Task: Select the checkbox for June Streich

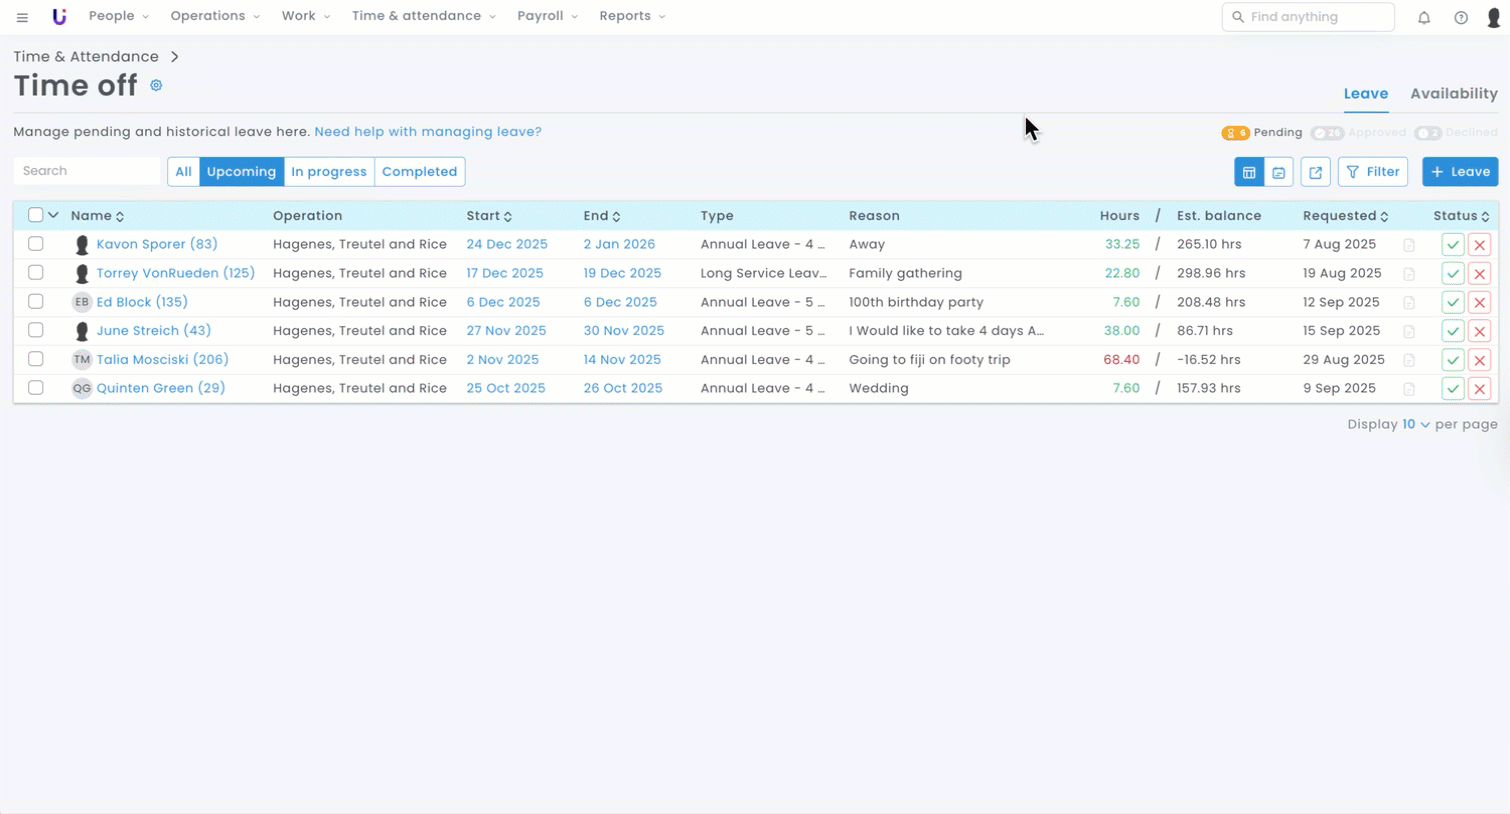Action: [36, 330]
